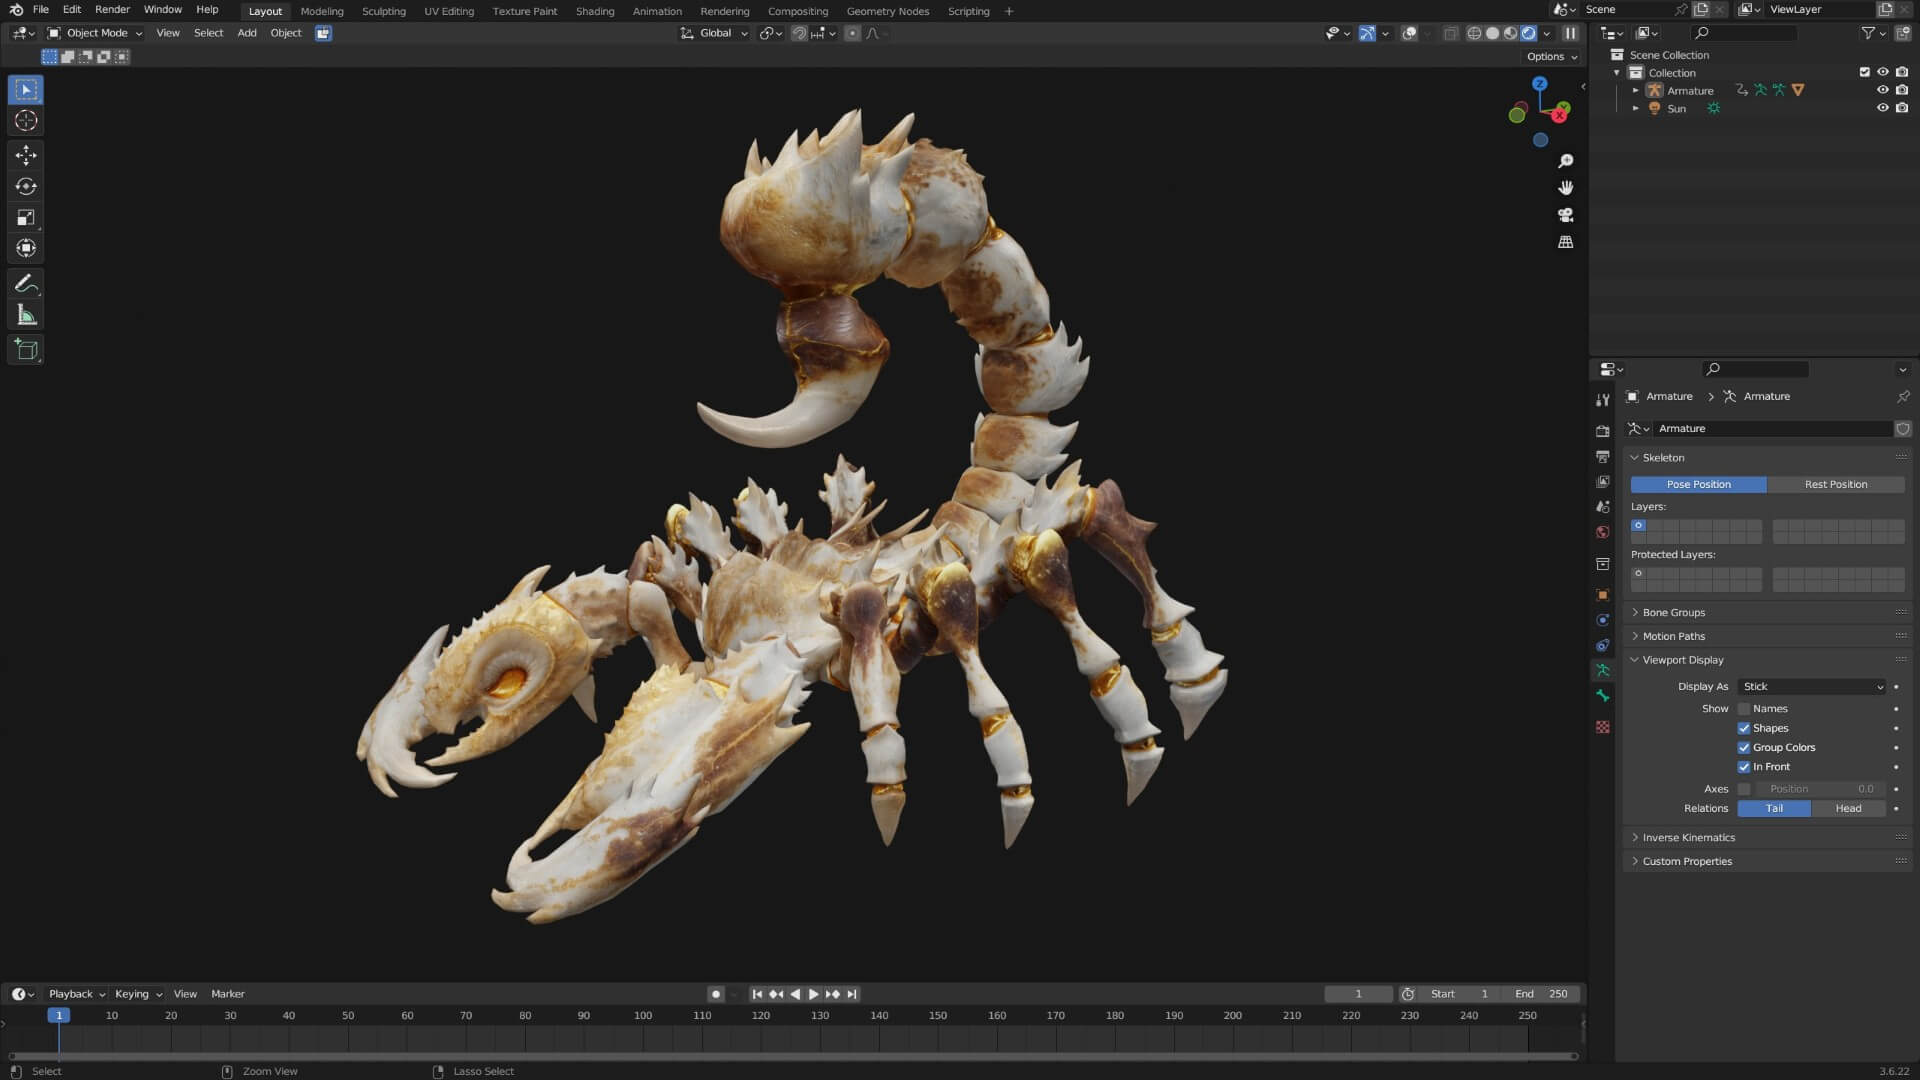Choose the Move tool

click(26, 155)
